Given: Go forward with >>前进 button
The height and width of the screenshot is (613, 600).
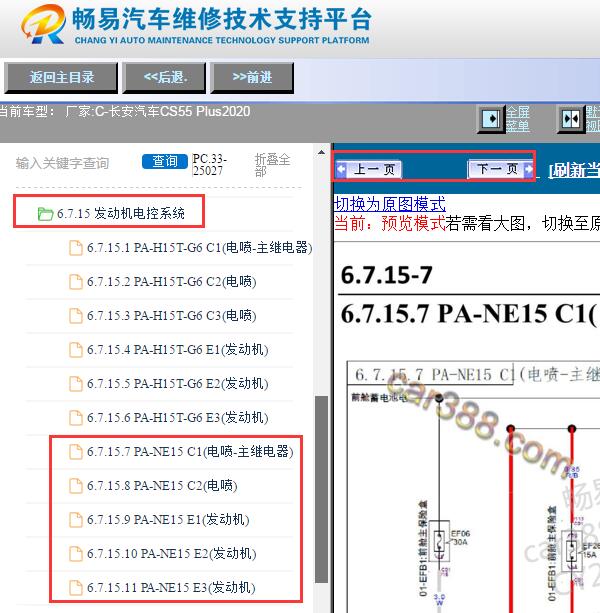Looking at the screenshot, I should [x=252, y=77].
